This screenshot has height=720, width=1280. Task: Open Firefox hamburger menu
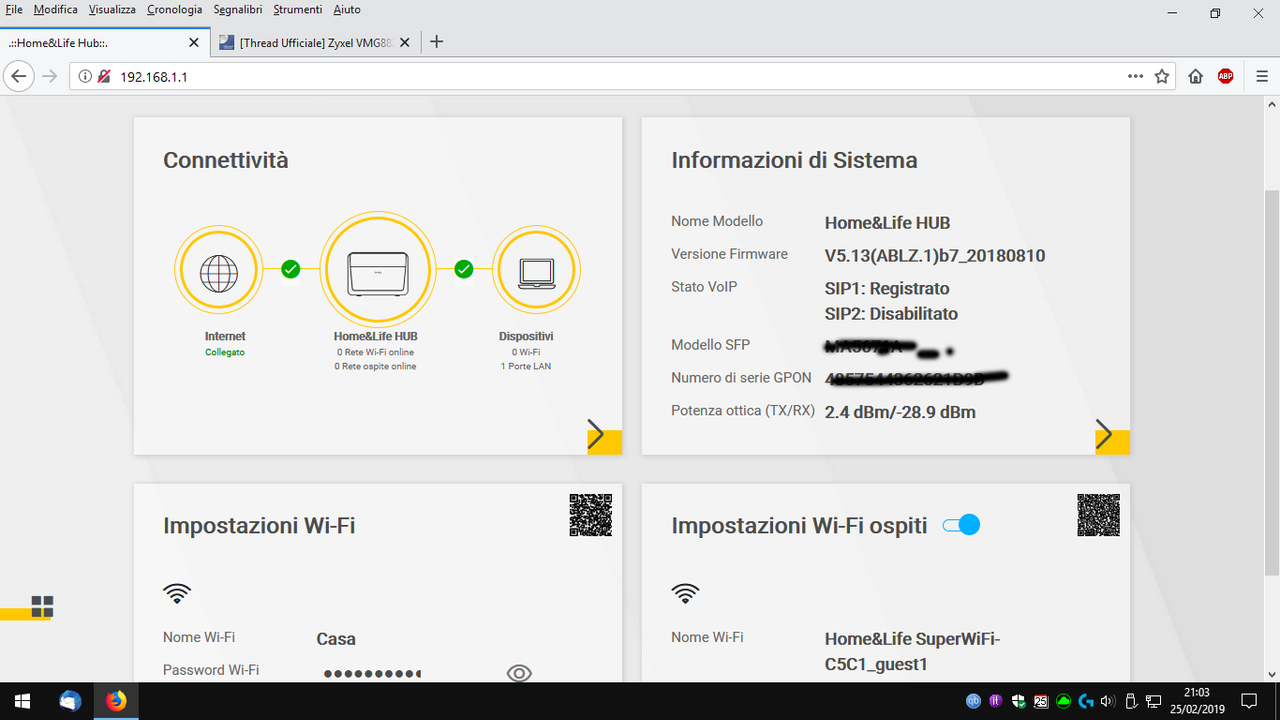[x=1261, y=76]
